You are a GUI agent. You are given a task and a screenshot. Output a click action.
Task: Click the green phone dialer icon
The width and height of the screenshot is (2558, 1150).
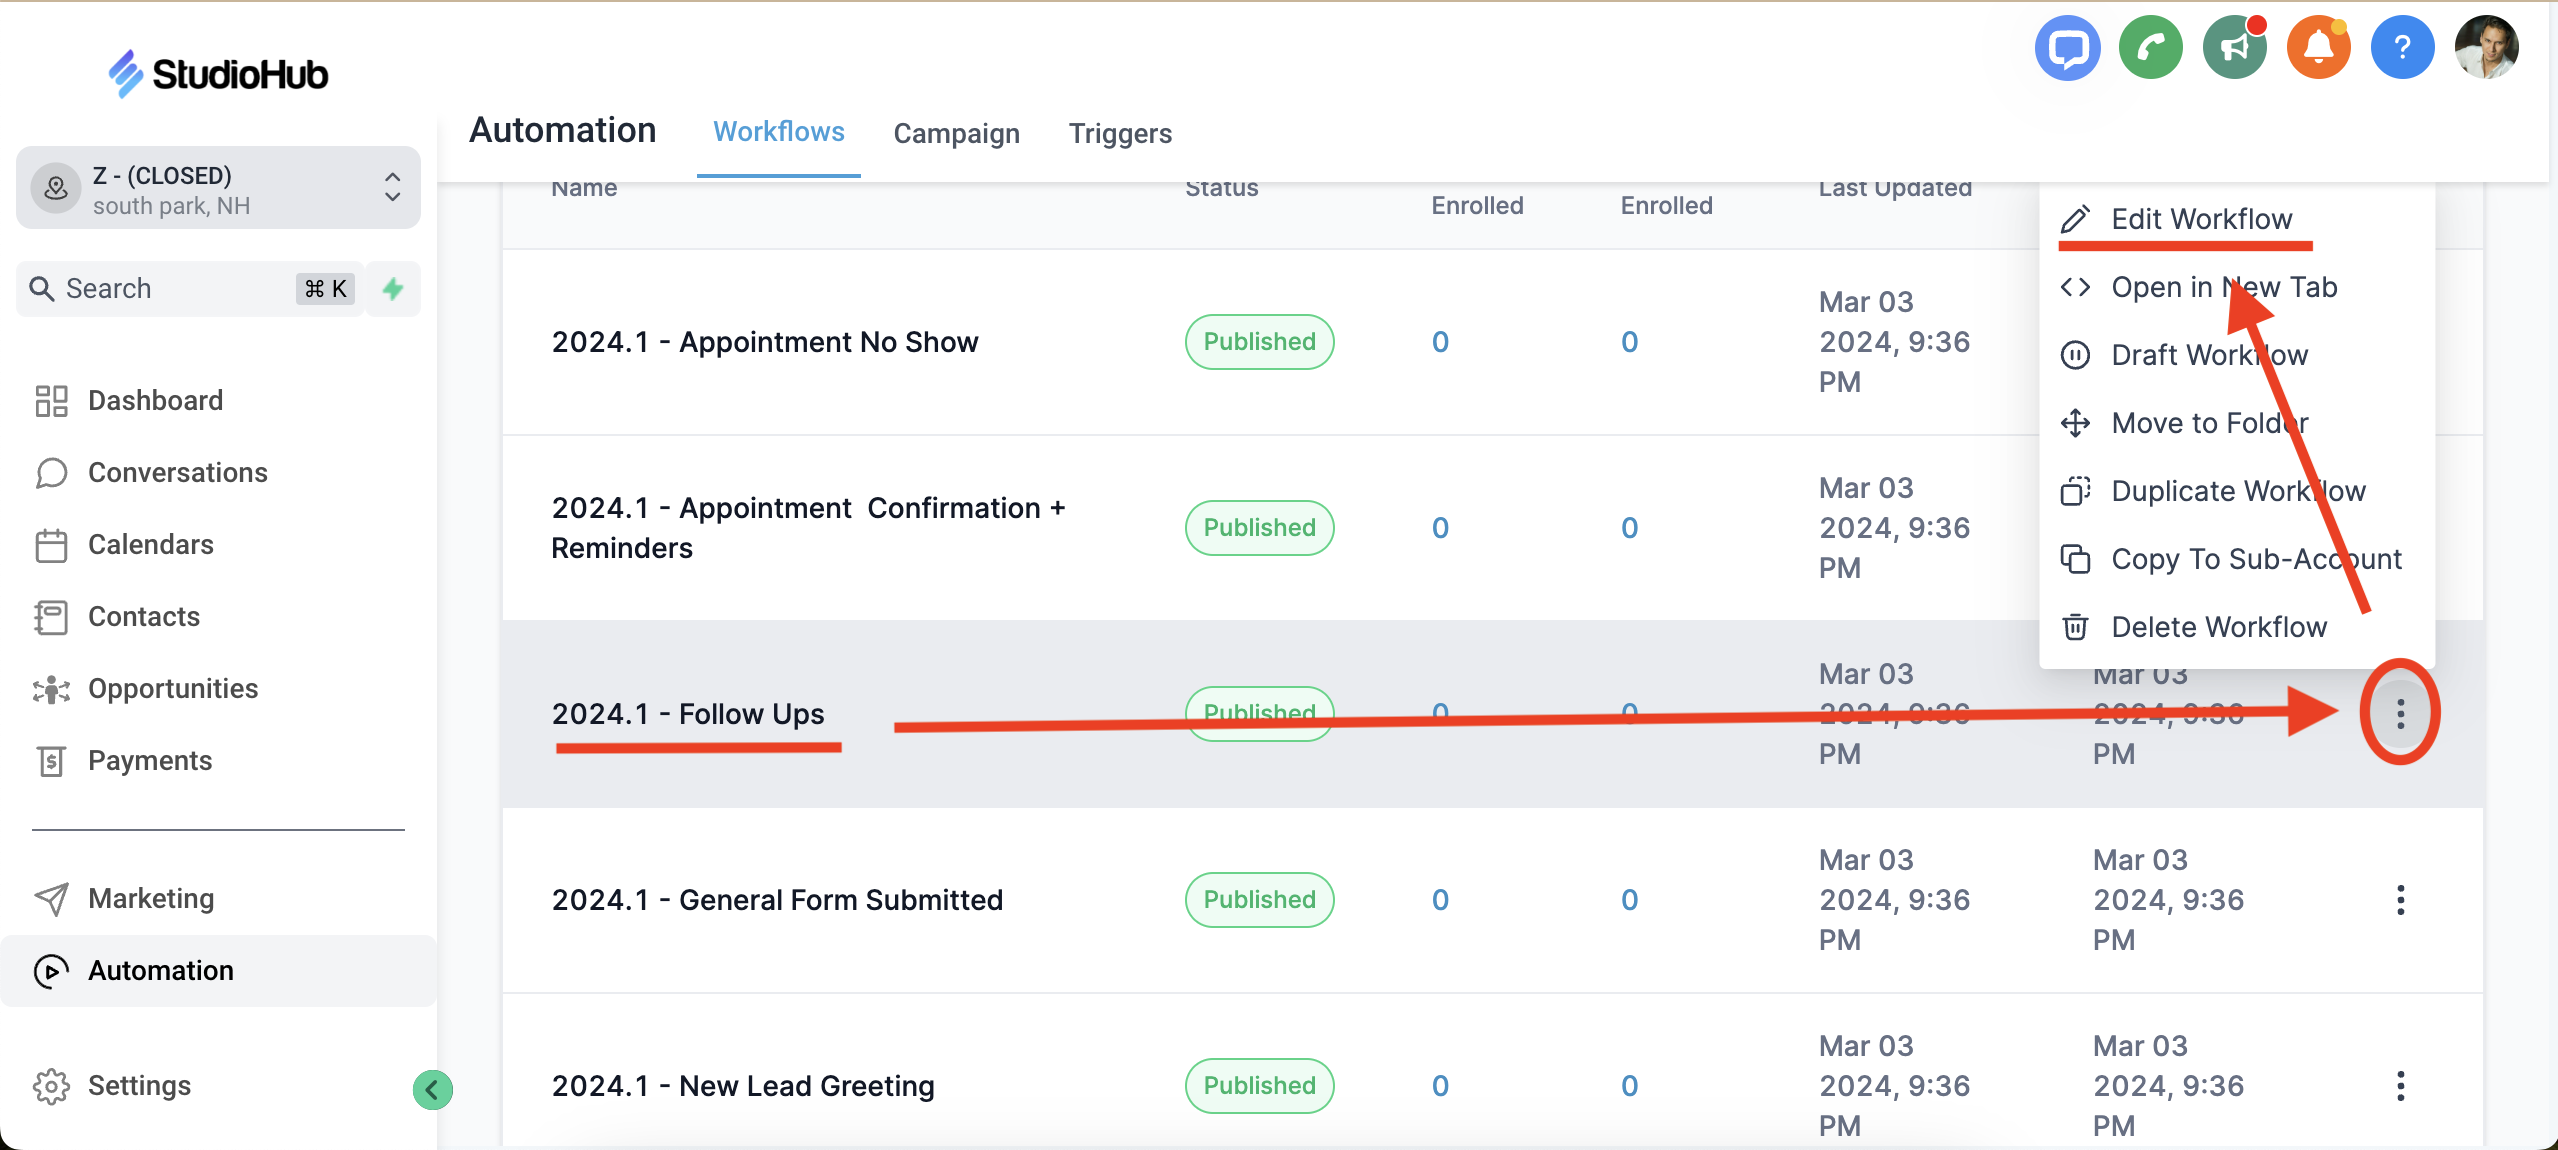point(2150,47)
